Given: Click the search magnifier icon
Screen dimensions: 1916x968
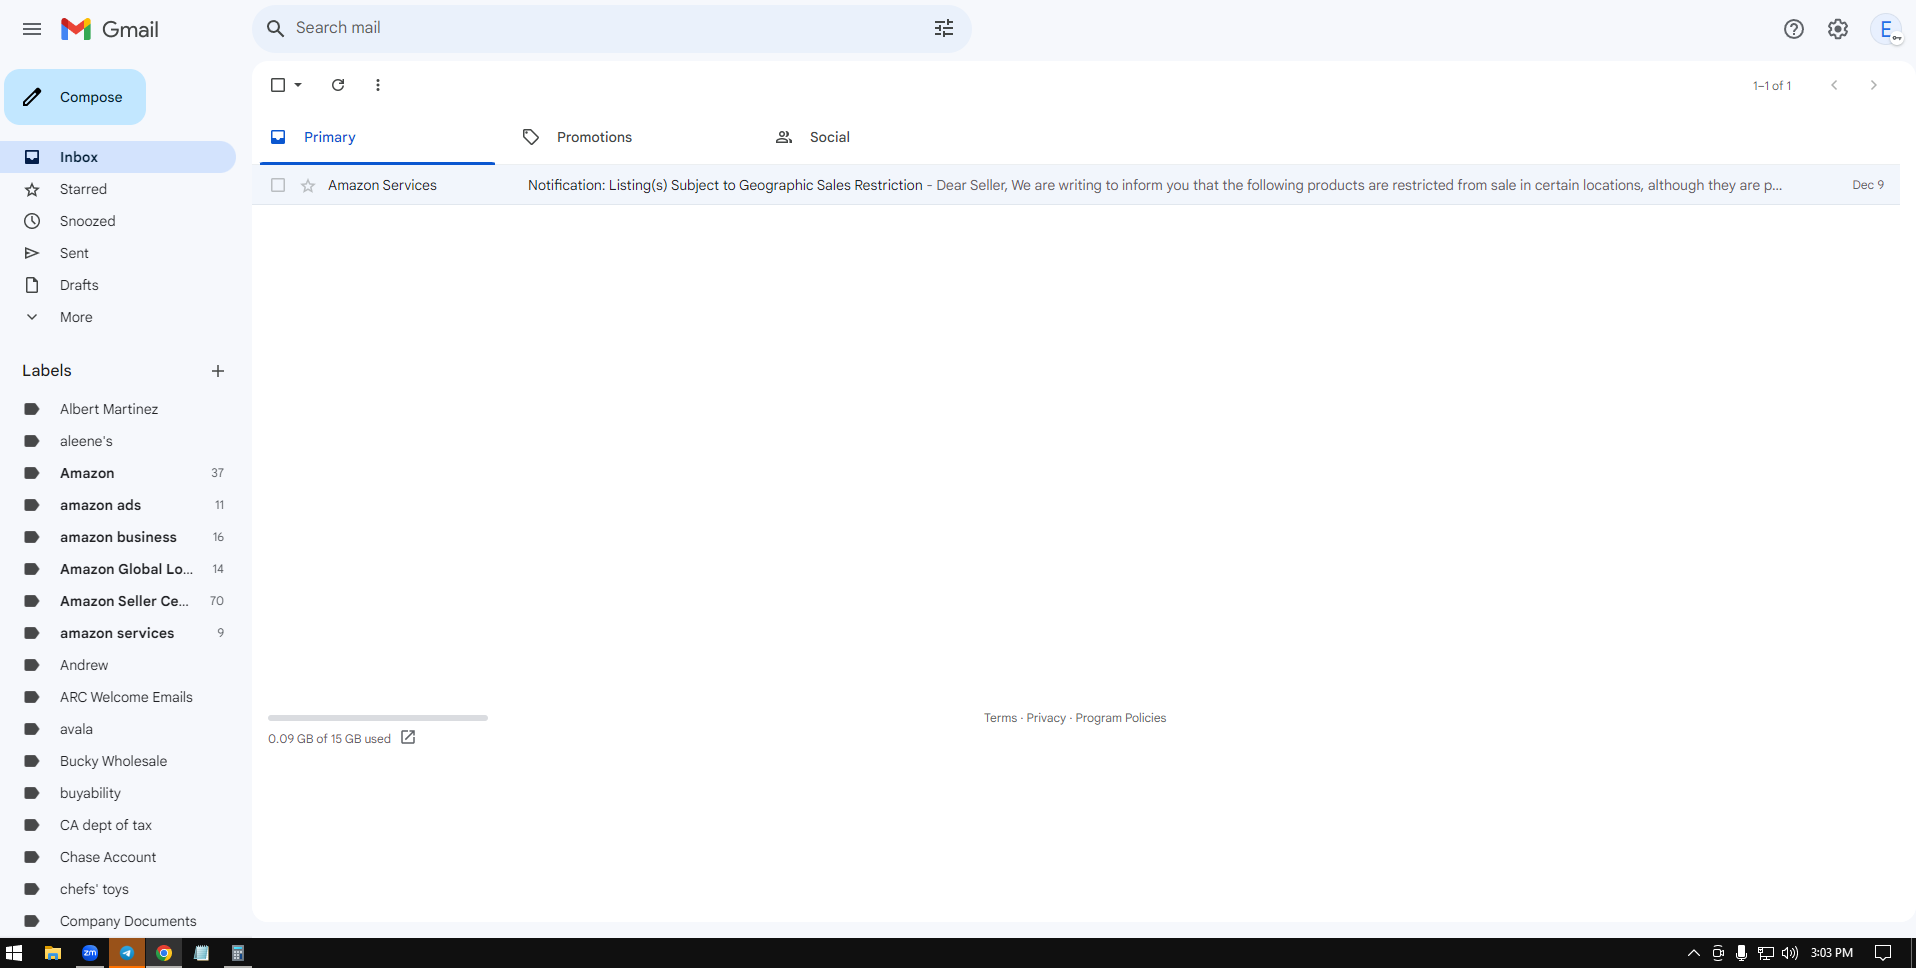Looking at the screenshot, I should click(x=275, y=28).
